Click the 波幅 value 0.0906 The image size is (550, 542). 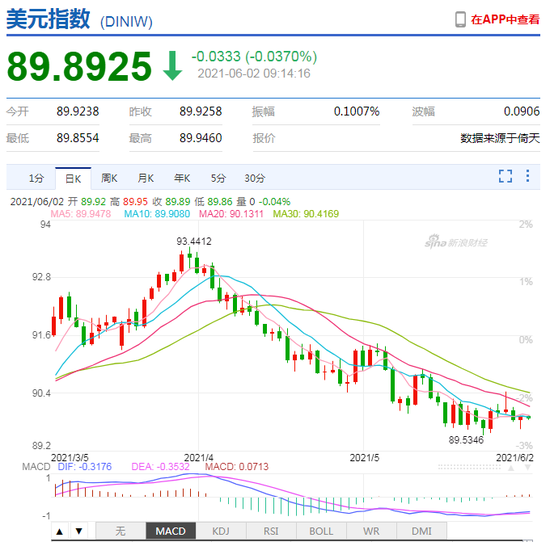(522, 112)
